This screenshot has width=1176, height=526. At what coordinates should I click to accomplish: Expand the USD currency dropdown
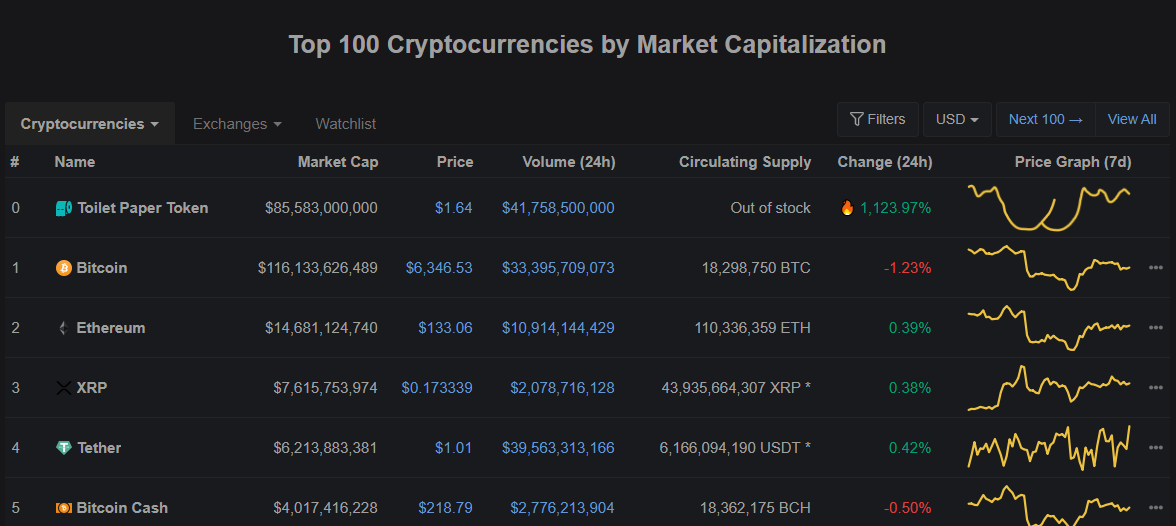click(957, 119)
